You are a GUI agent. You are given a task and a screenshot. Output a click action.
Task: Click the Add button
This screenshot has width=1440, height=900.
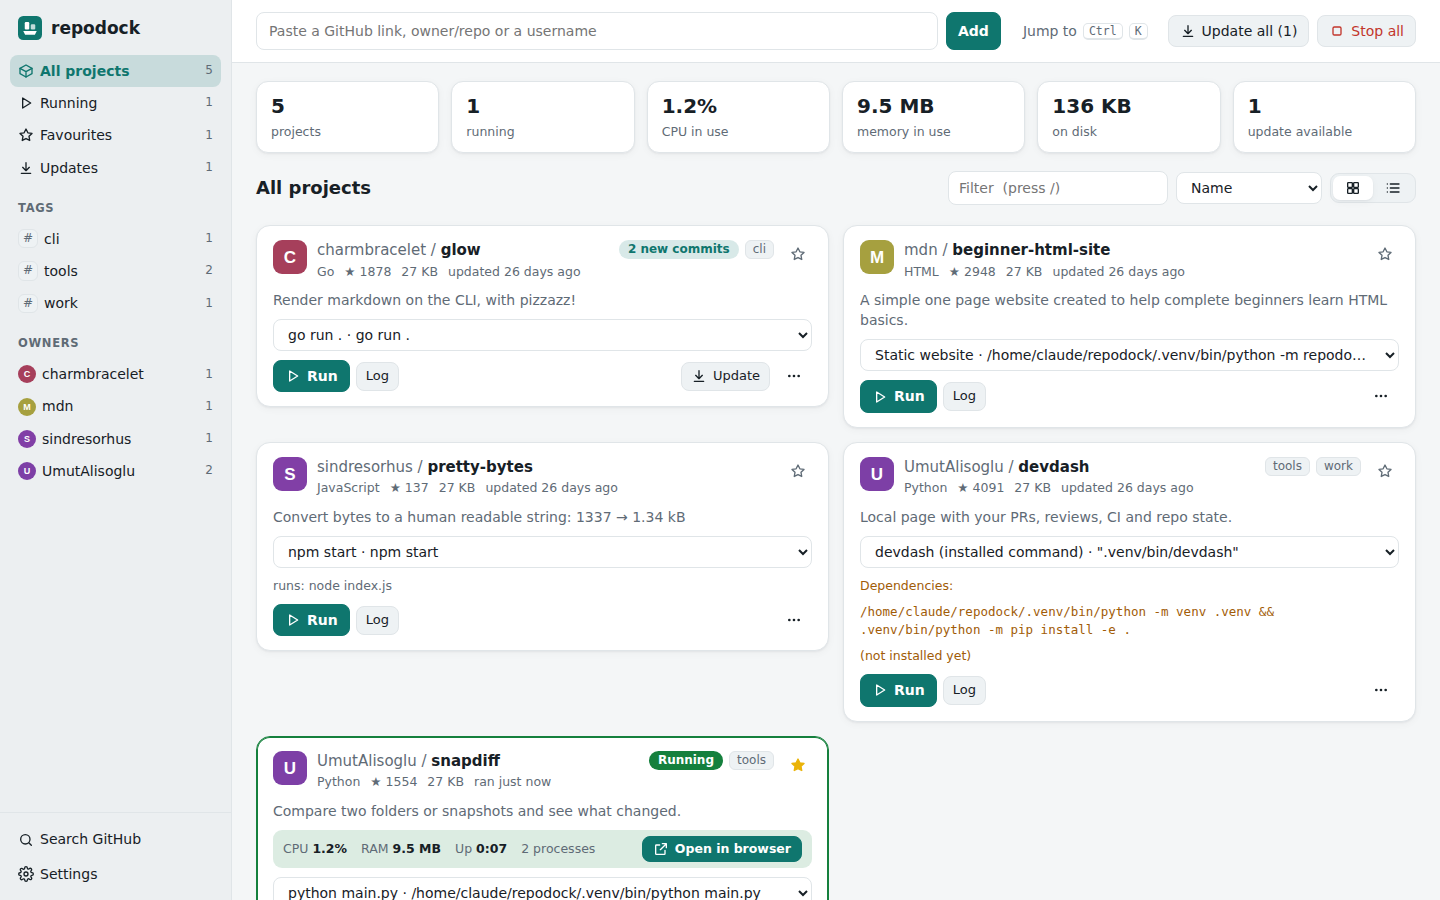[x=973, y=31]
